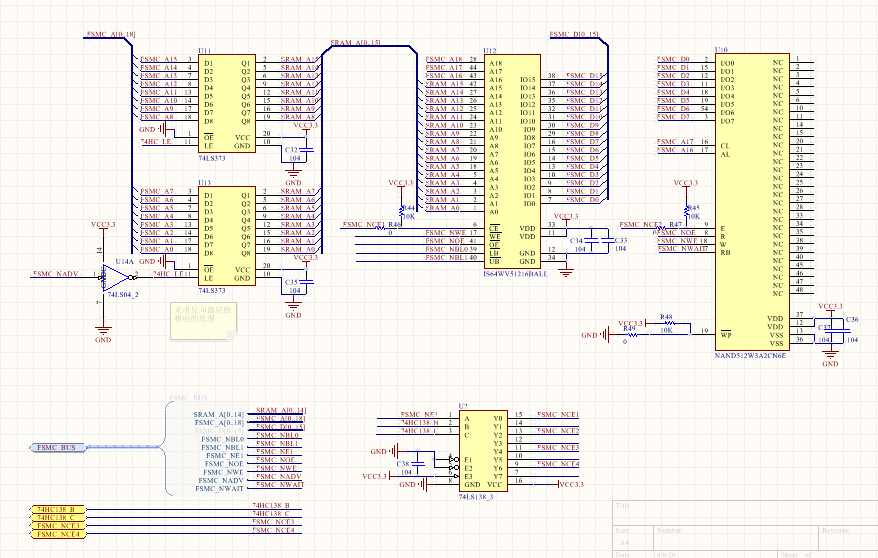Click the FSMC_BUS harness port
This screenshot has width=878, height=558.
tap(59, 447)
